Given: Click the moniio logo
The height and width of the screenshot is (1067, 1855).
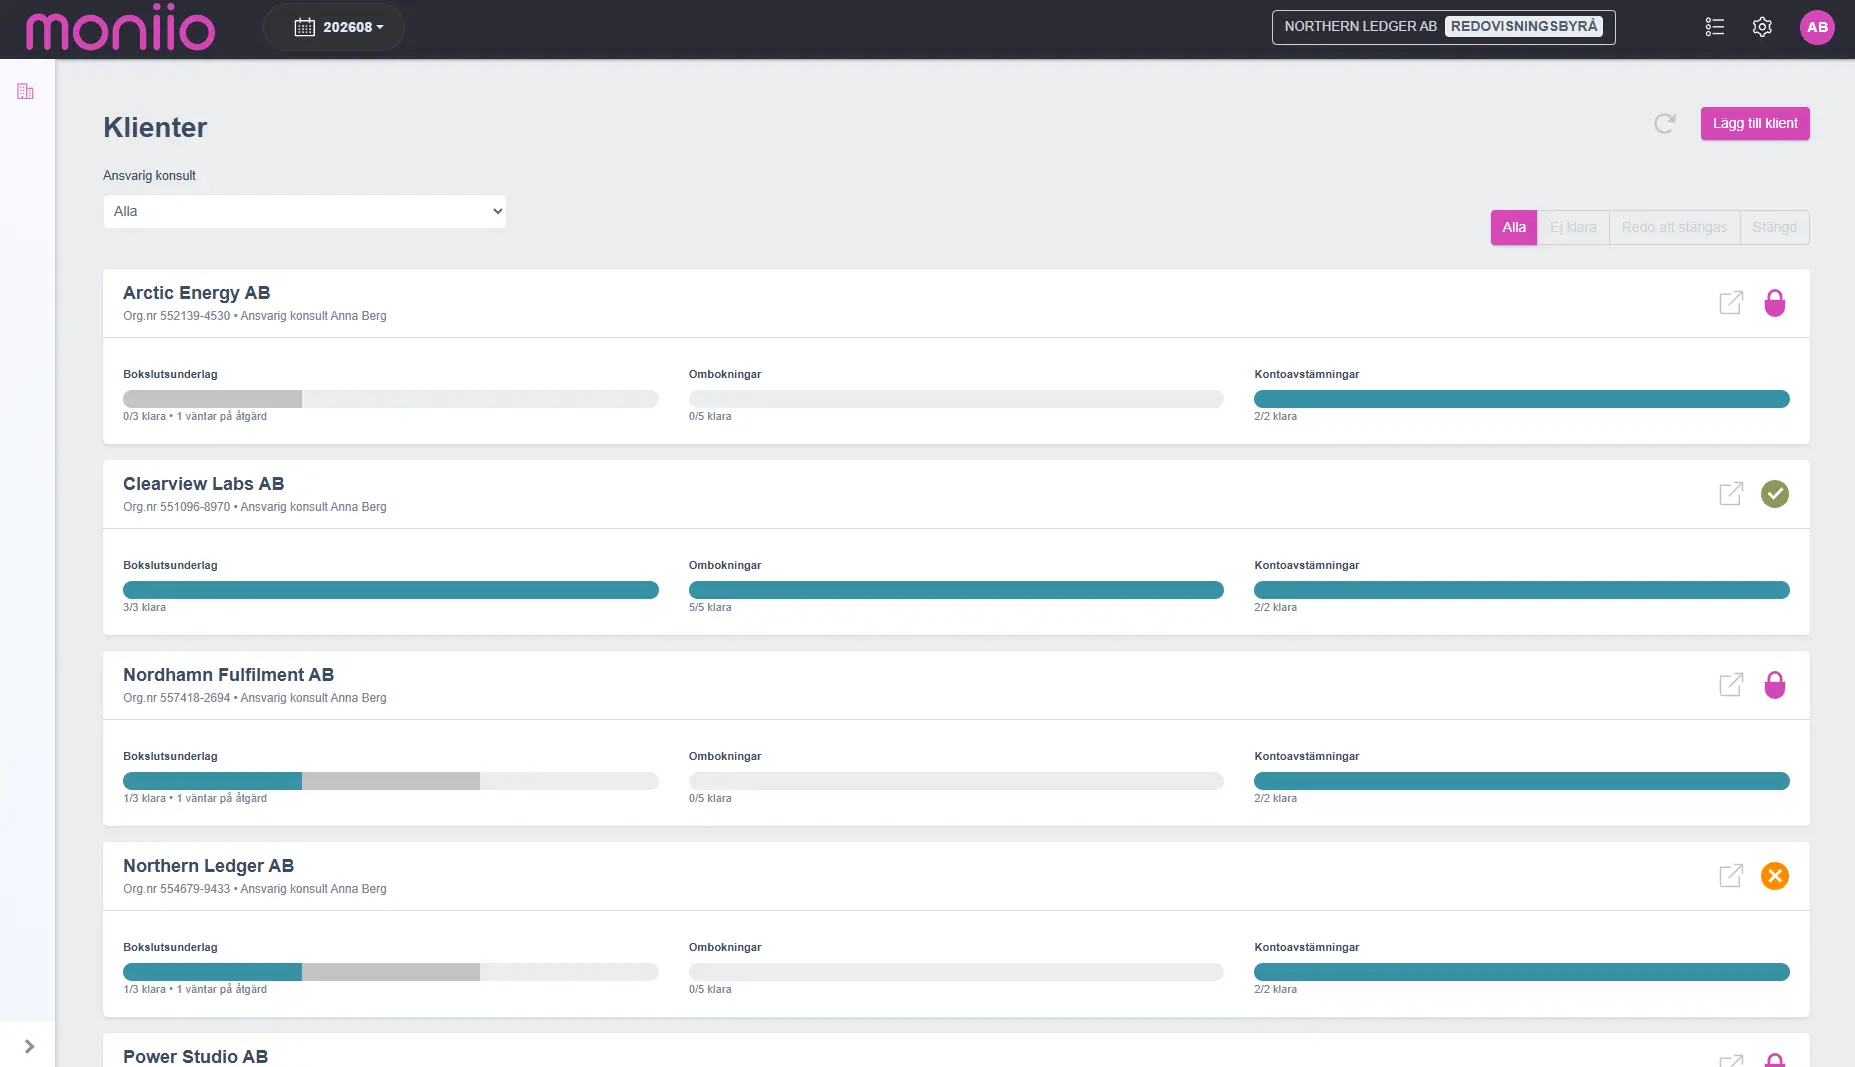Looking at the screenshot, I should click(x=120, y=27).
